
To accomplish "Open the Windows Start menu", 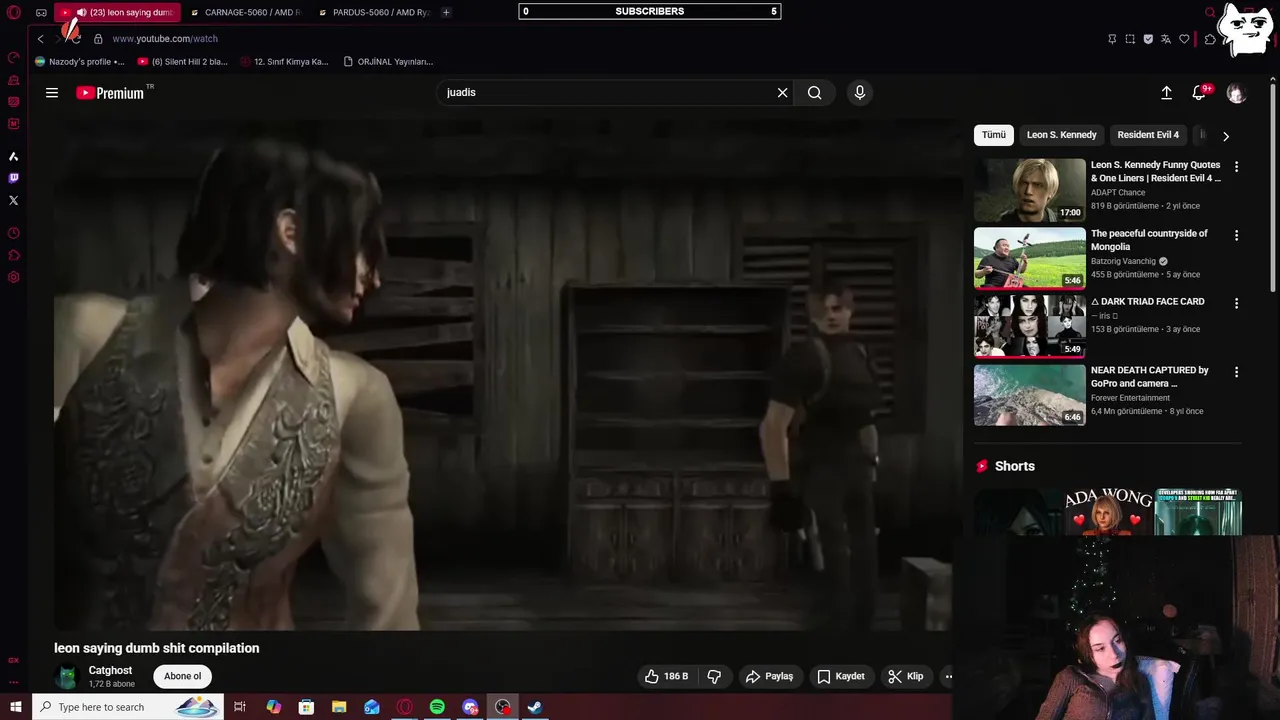I will pyautogui.click(x=15, y=707).
